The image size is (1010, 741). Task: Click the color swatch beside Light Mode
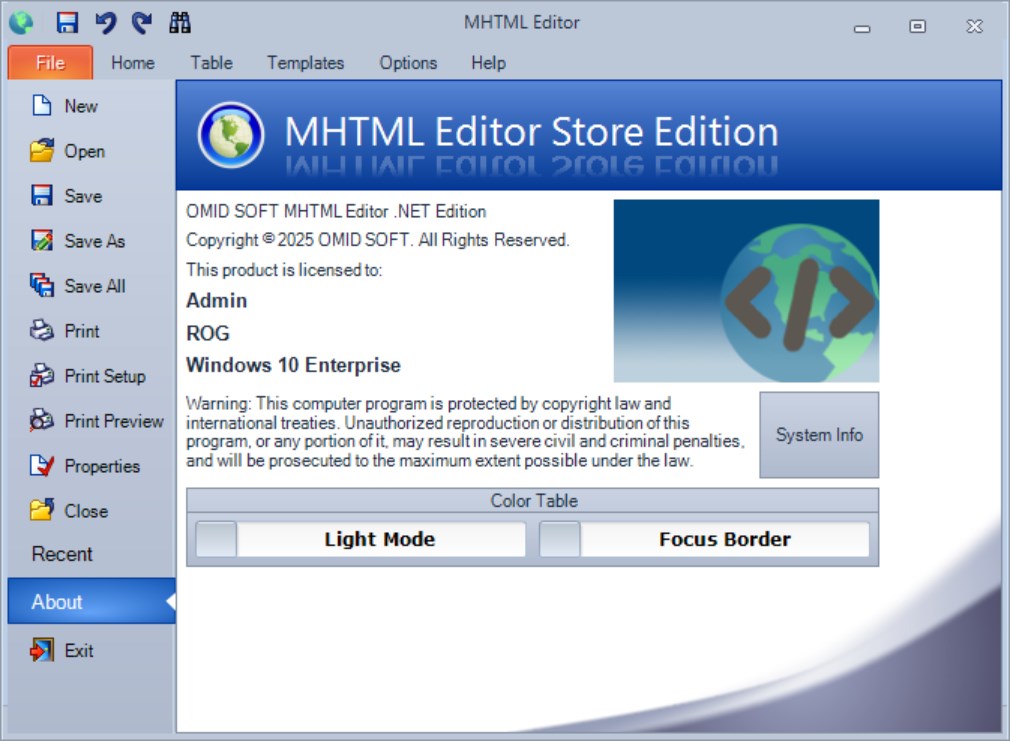216,539
